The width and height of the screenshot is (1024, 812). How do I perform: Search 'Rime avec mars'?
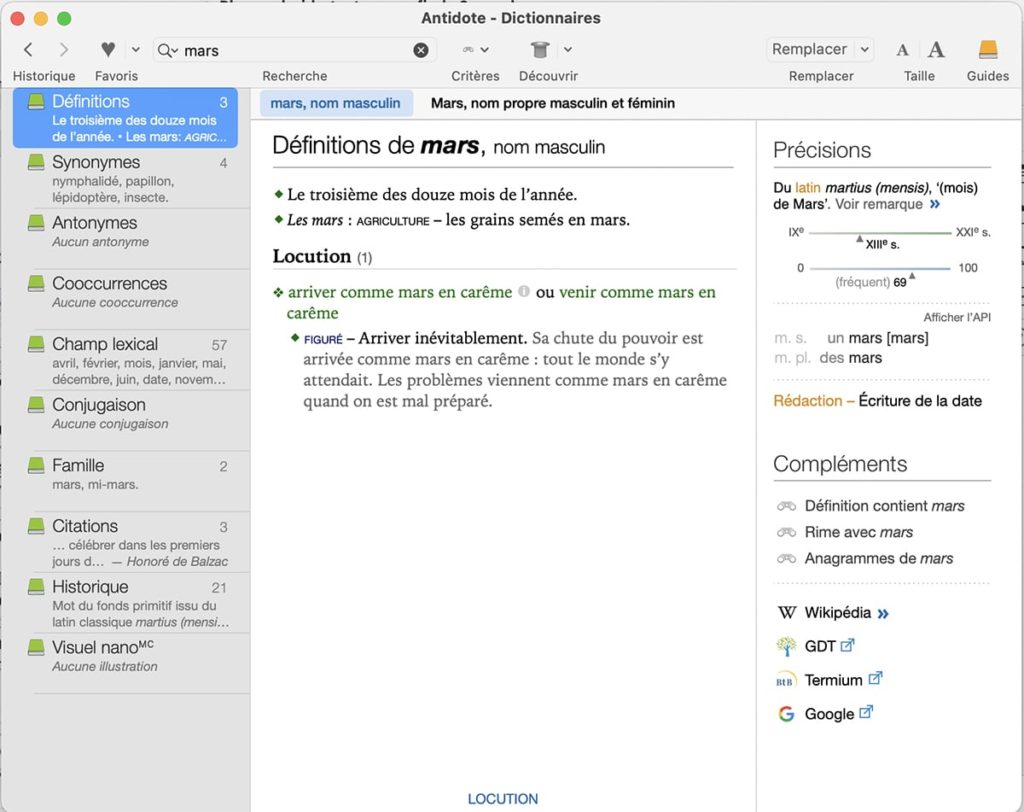[859, 532]
